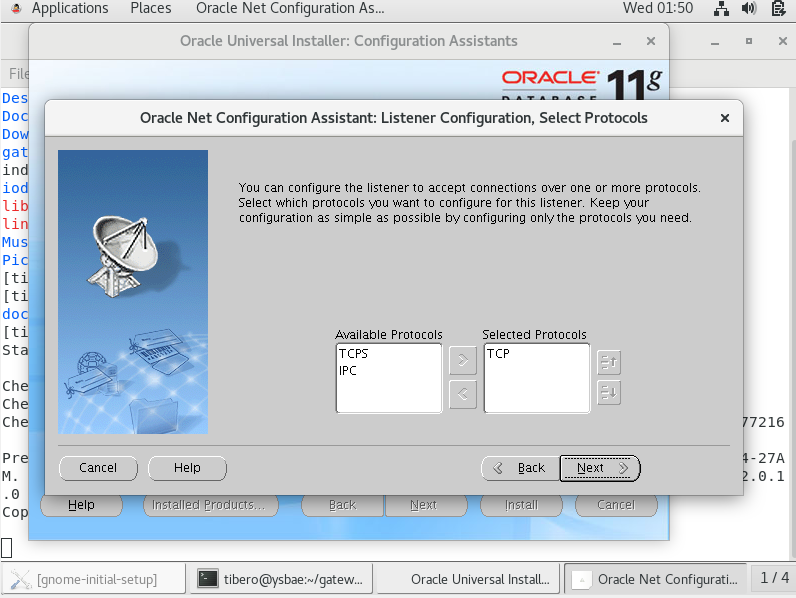Demote selected protocol down in order

pyautogui.click(x=609, y=392)
